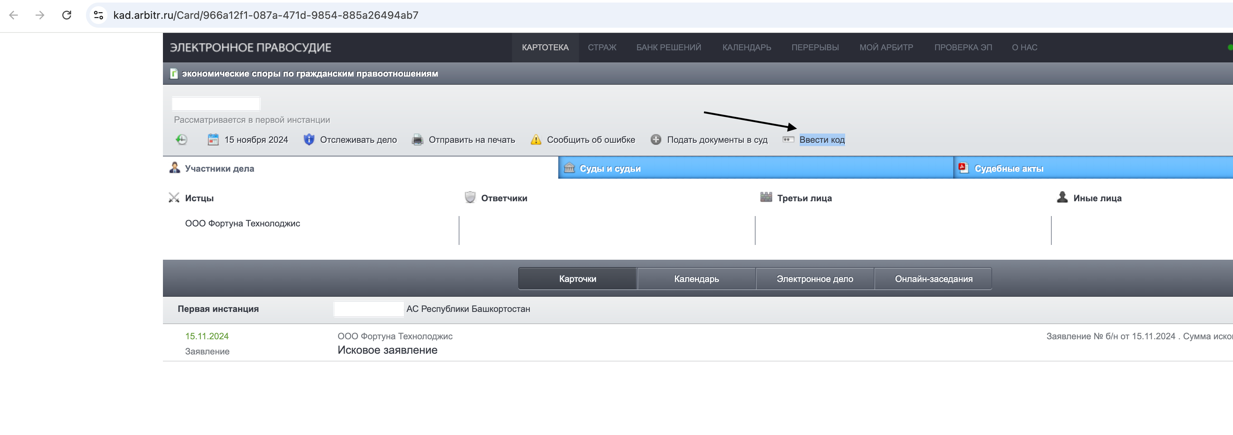Open the Картотека menu item
This screenshot has width=1233, height=435.
(545, 47)
